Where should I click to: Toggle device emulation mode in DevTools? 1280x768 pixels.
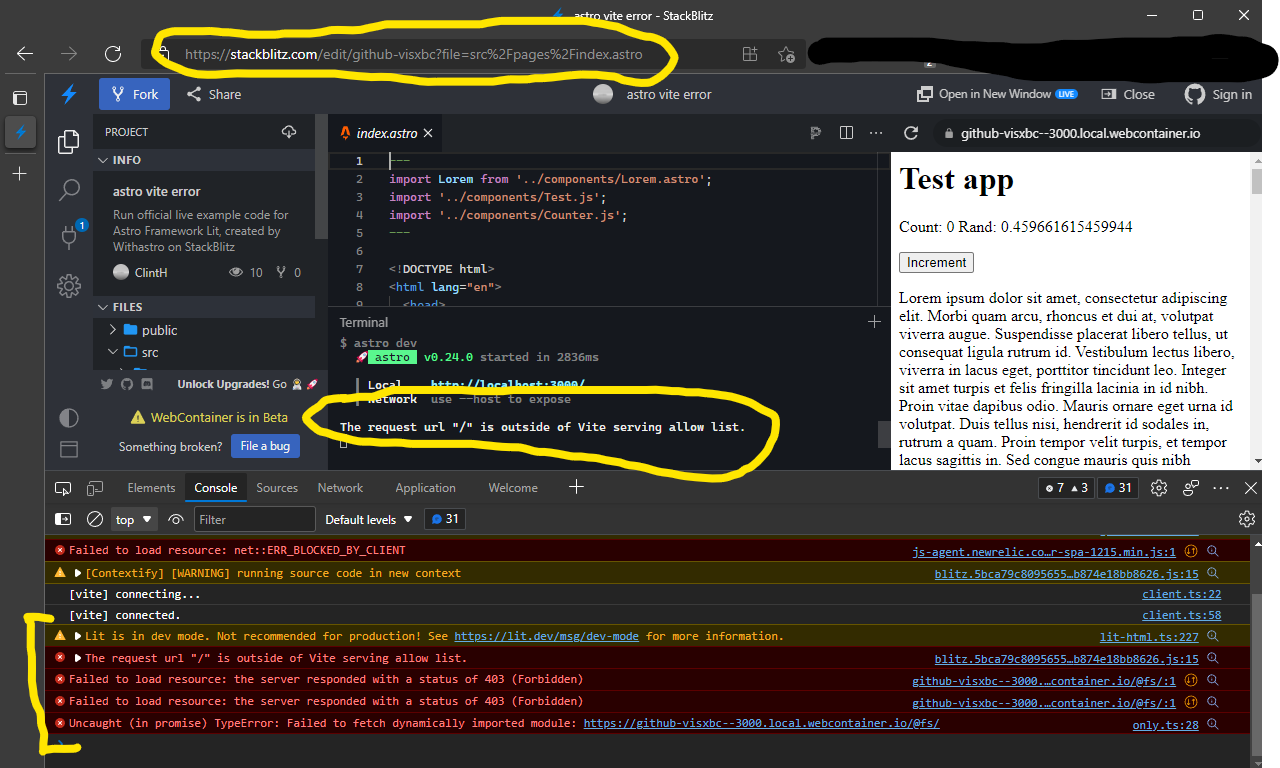pos(94,488)
